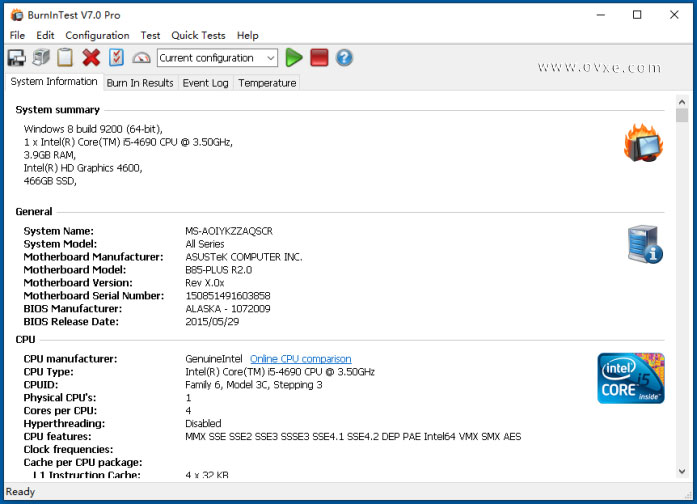Click the Intel(R) HD Graphics 4600 line
The height and width of the screenshot is (504, 698).
pyautogui.click(x=83, y=168)
